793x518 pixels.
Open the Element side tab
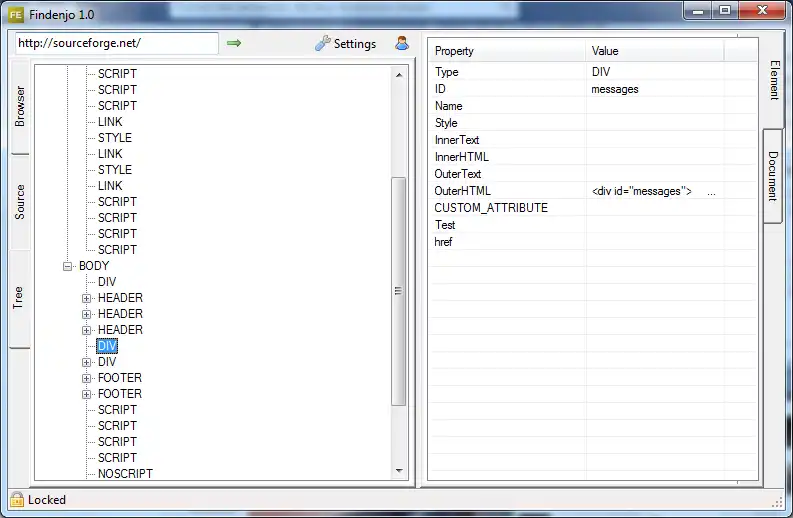pos(774,80)
